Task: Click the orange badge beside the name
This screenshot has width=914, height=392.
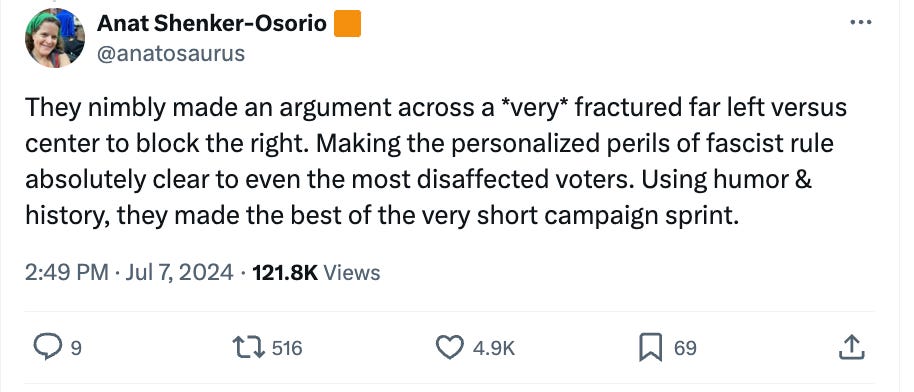Action: pyautogui.click(x=347, y=23)
